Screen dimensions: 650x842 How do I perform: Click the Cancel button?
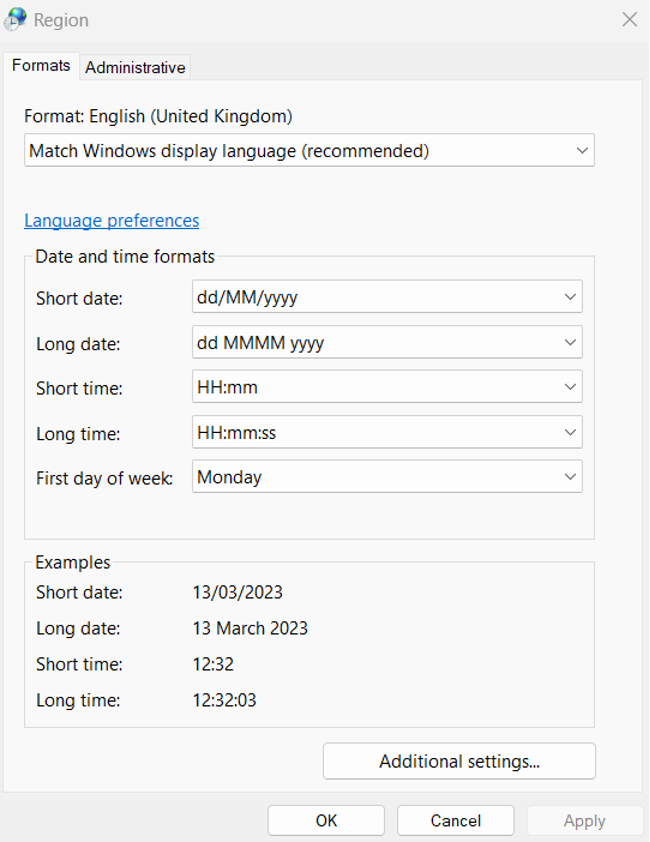coord(455,820)
